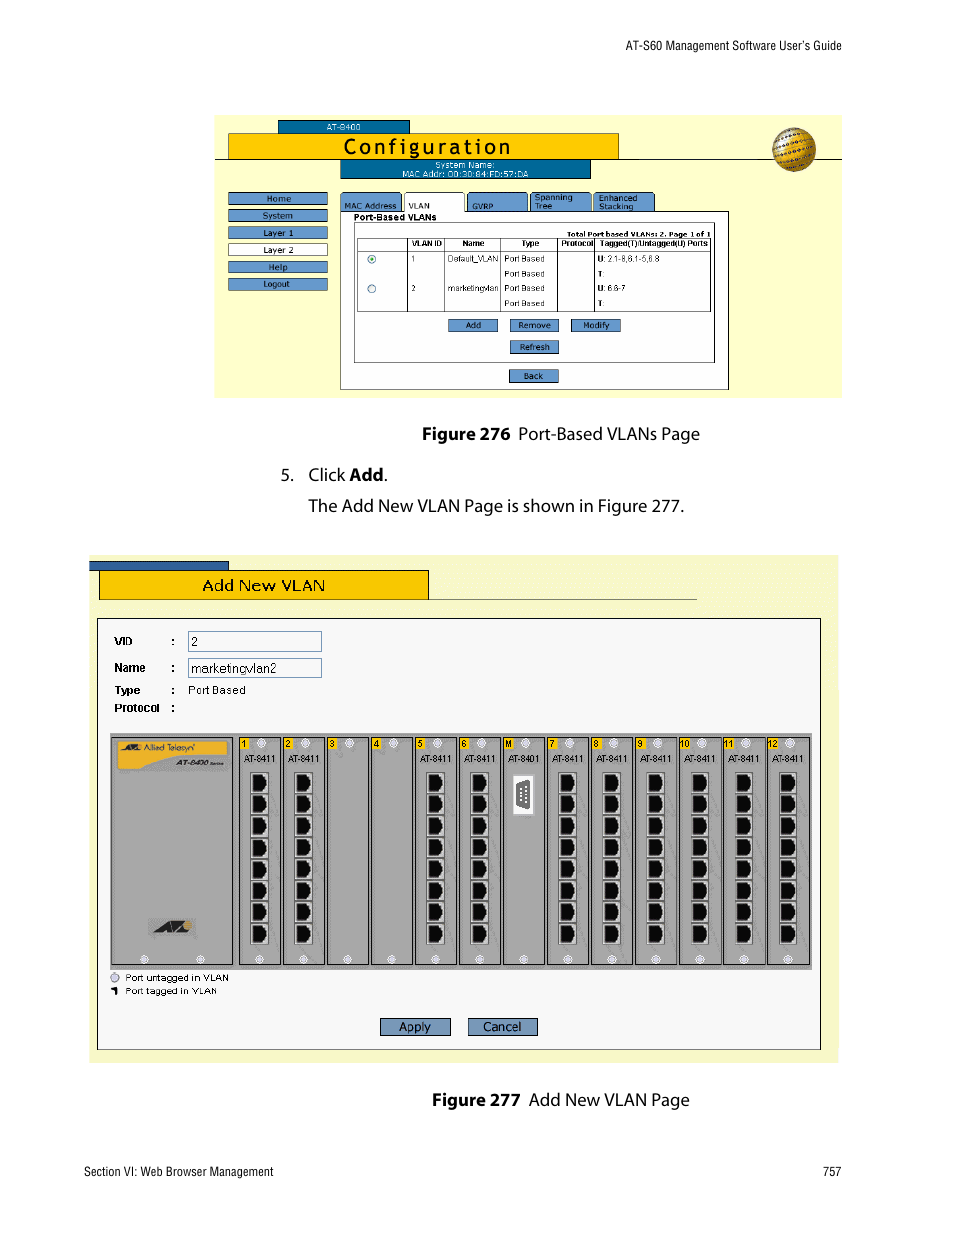This screenshot has width=954, height=1235.
Task: Click the empty slot 3 module
Action: pyautogui.click(x=348, y=851)
